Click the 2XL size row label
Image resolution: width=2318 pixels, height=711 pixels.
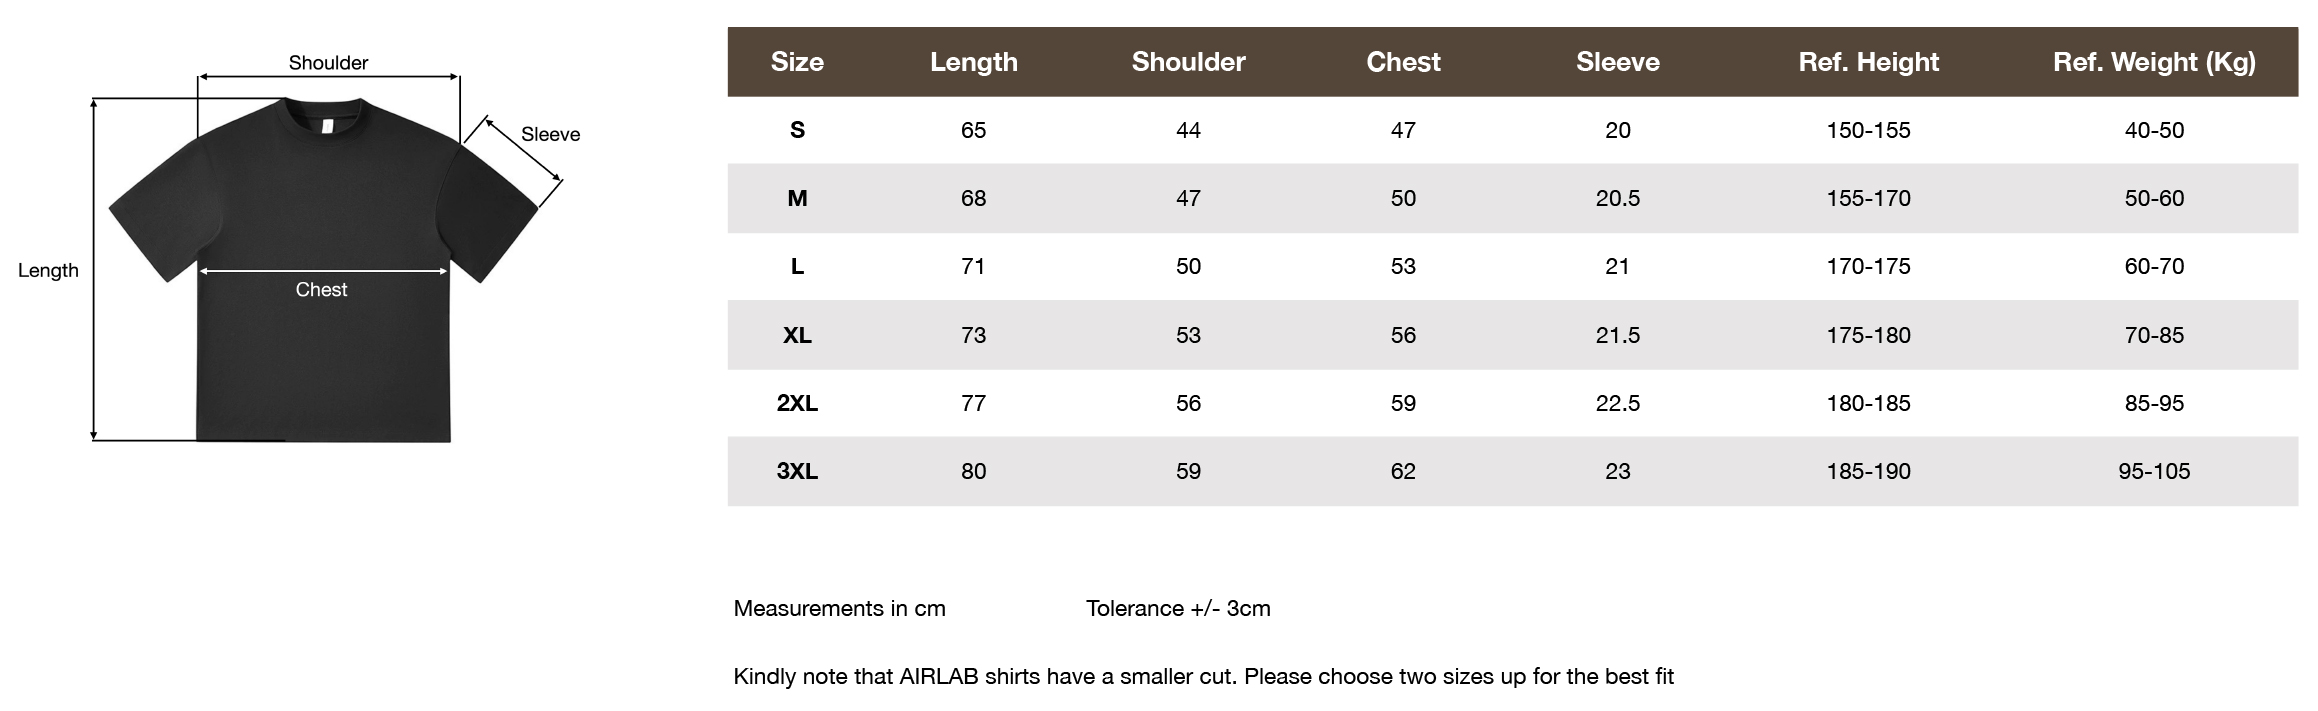click(797, 403)
